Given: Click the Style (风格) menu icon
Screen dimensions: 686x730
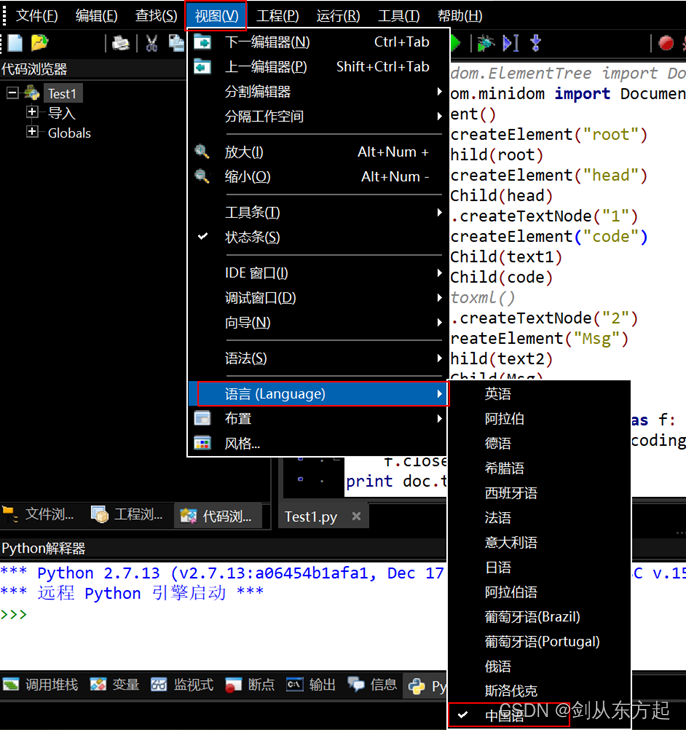Looking at the screenshot, I should pyautogui.click(x=203, y=443).
